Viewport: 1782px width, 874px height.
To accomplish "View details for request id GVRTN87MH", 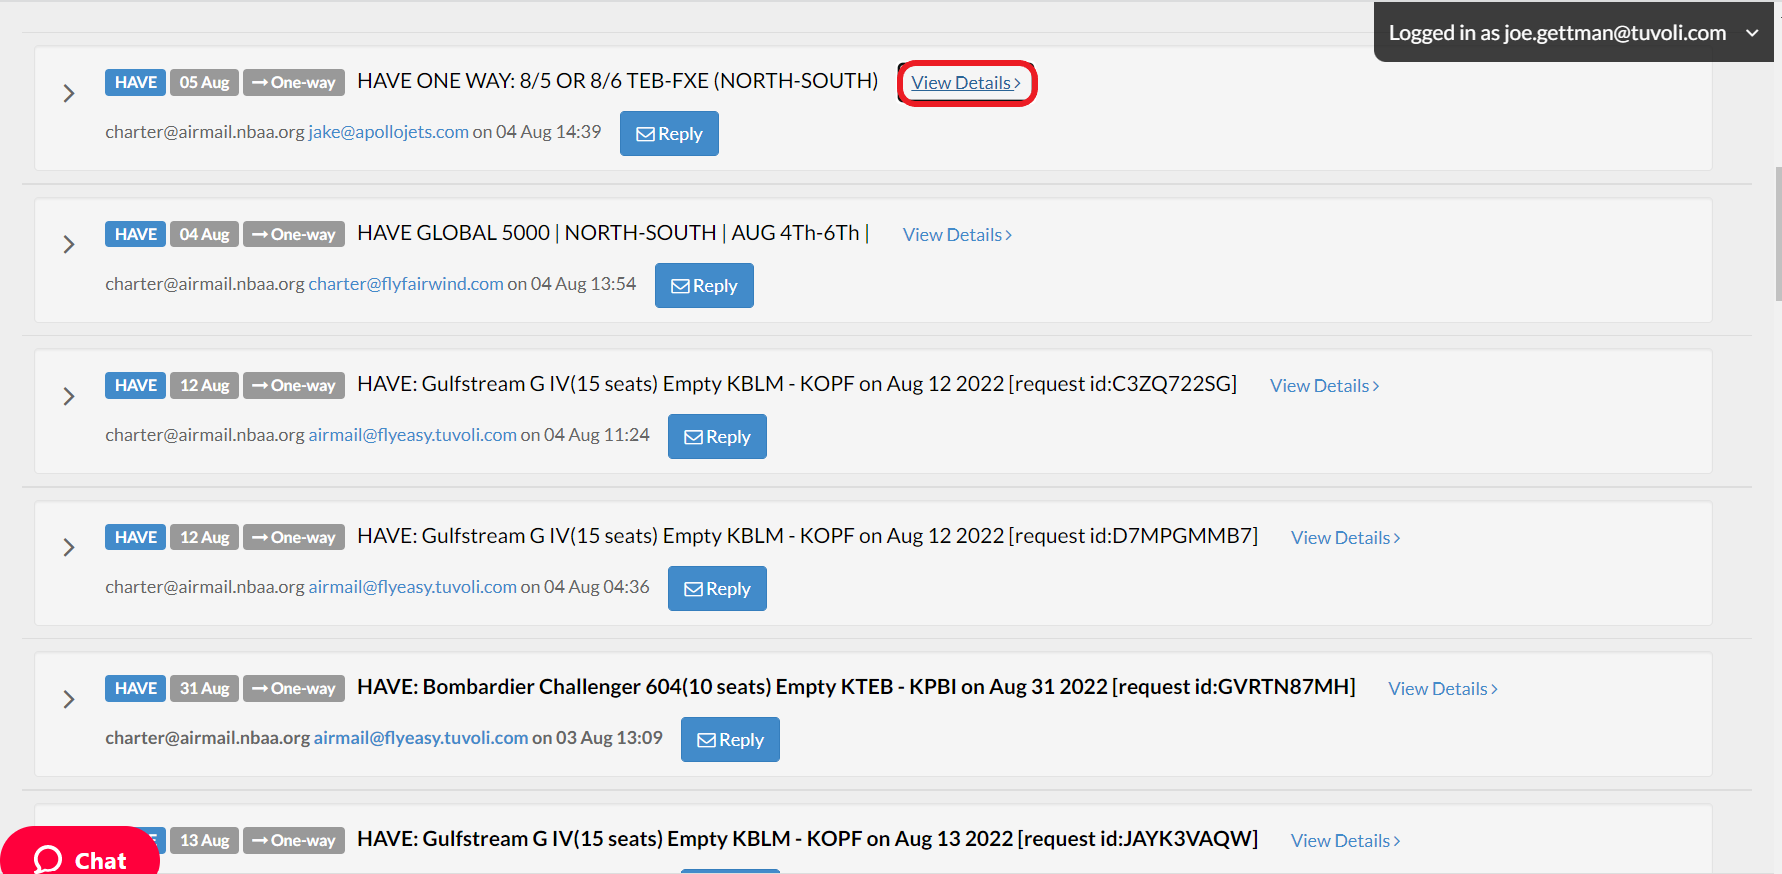I will point(1442,689).
